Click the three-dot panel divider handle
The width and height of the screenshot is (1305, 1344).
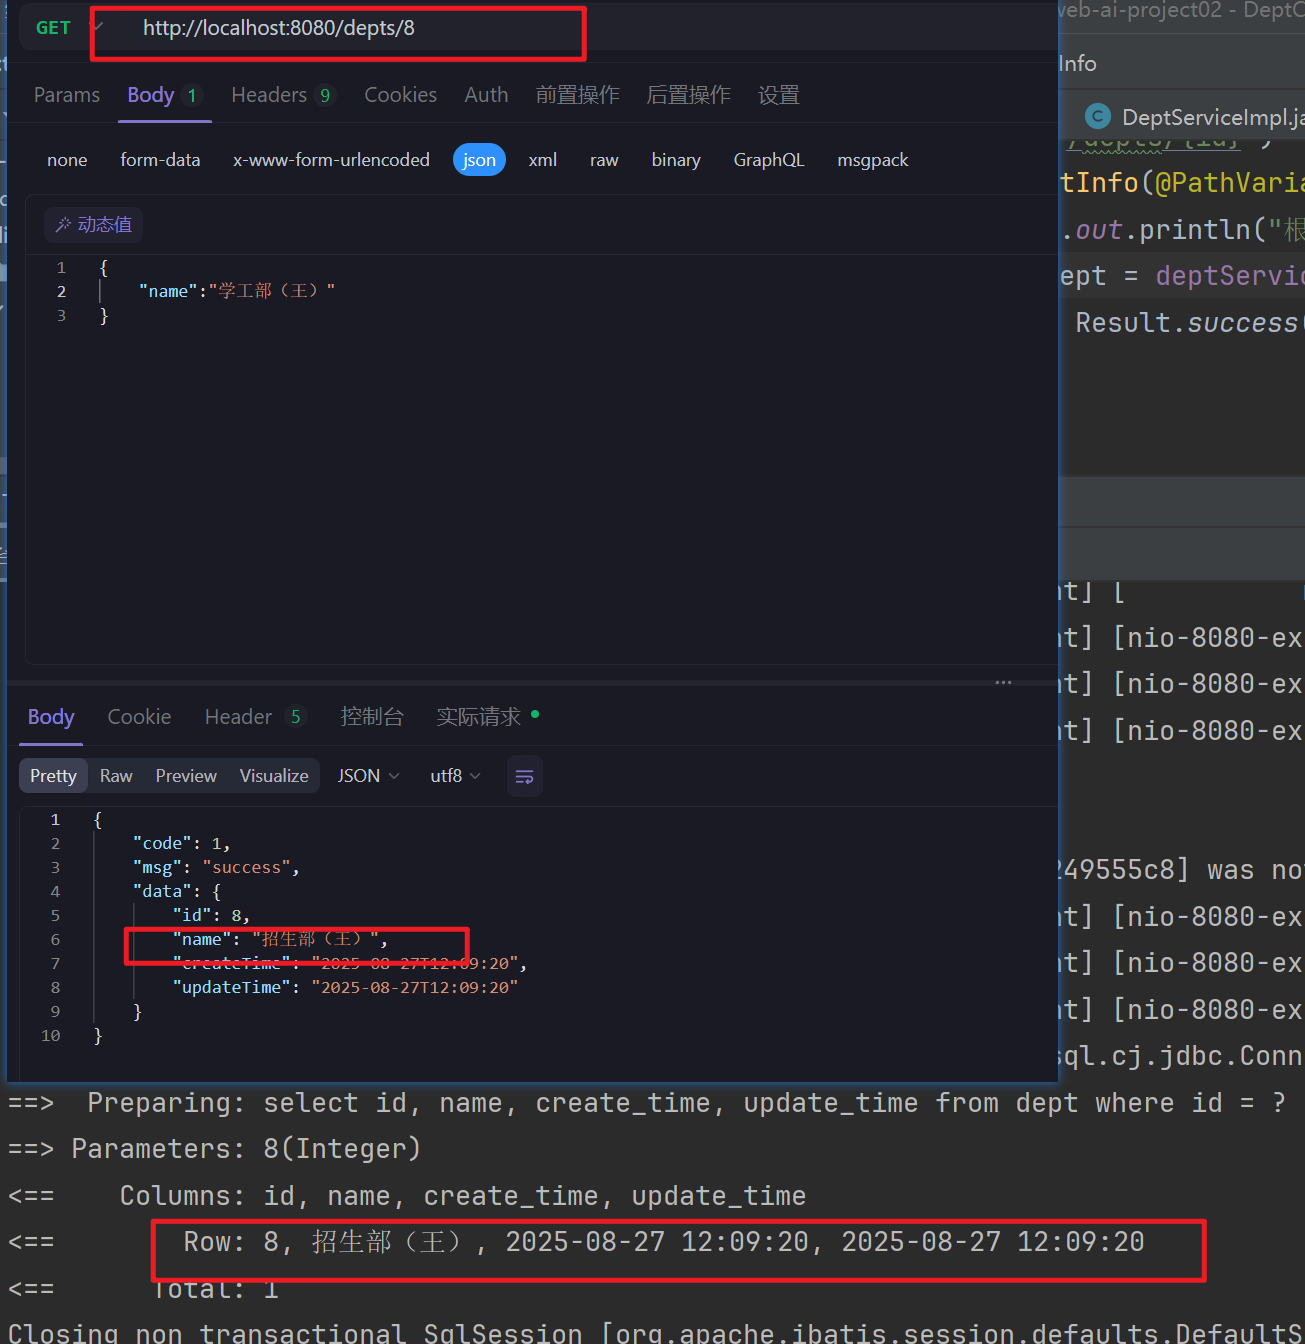1003,682
